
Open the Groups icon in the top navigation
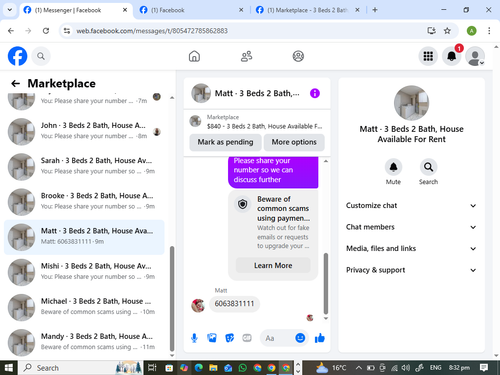(298, 56)
